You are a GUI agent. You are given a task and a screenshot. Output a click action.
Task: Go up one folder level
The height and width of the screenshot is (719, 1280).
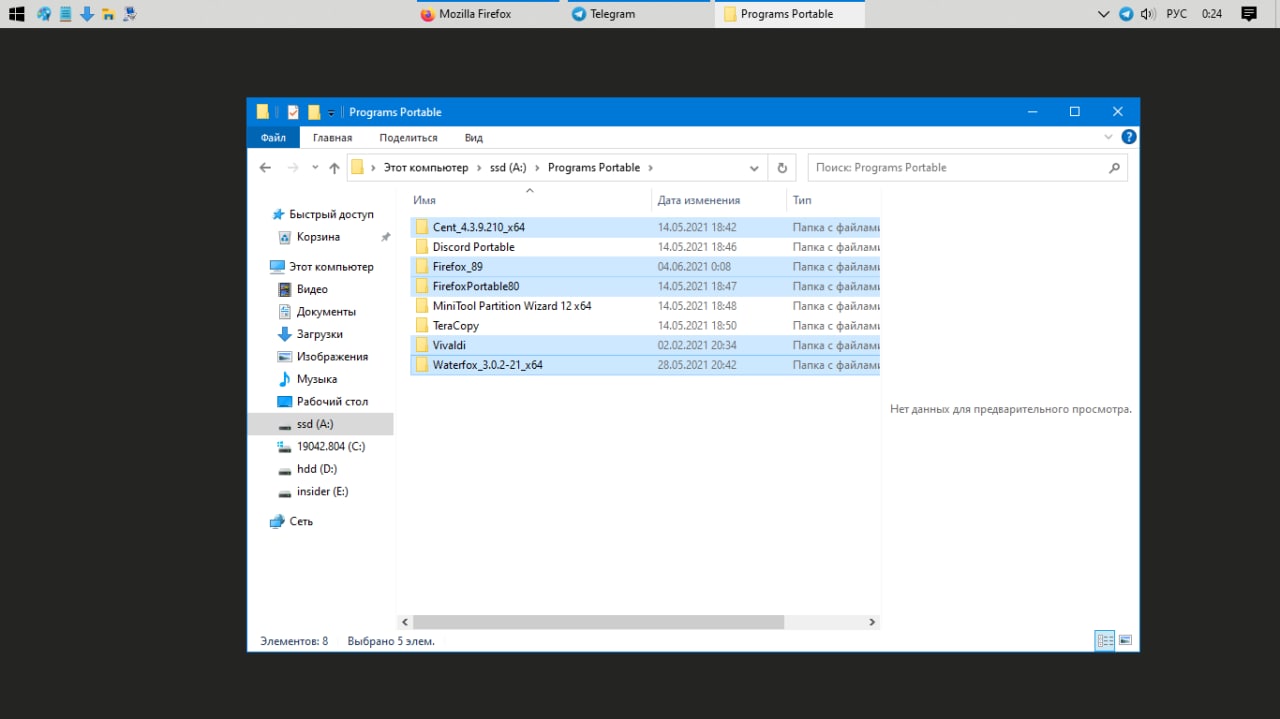click(x=334, y=168)
